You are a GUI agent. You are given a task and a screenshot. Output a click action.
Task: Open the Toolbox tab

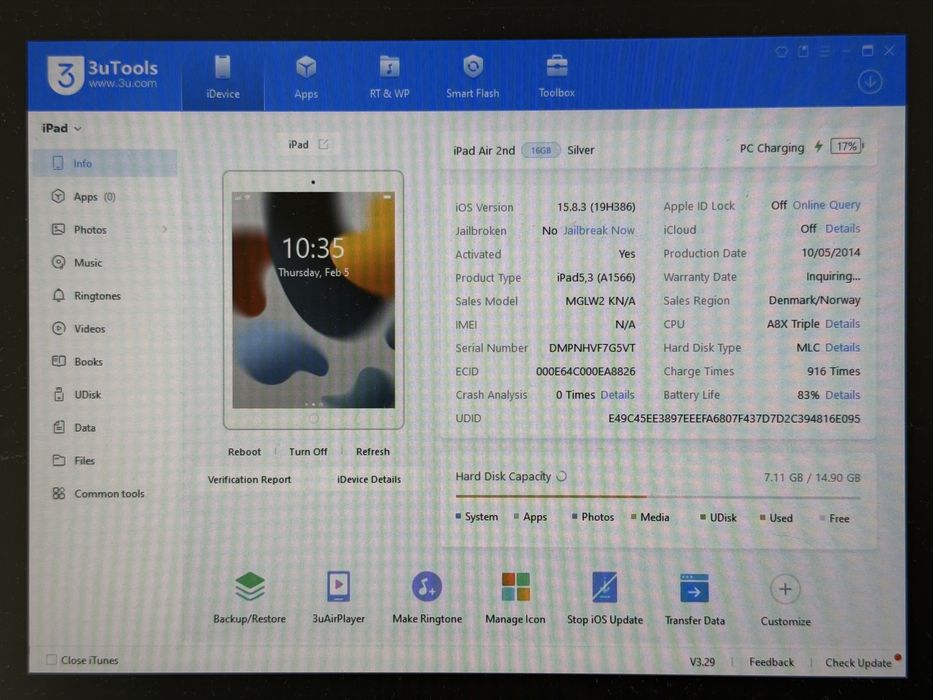[556, 77]
